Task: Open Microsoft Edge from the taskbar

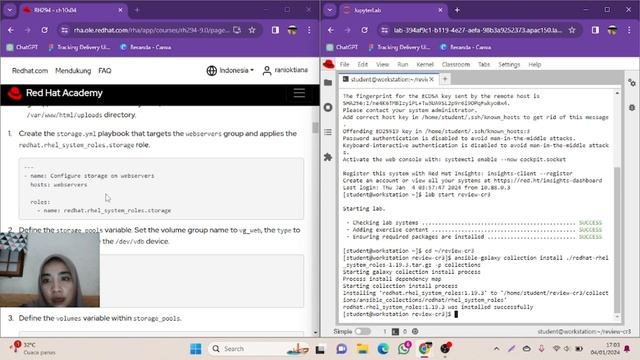Action: (383, 349)
